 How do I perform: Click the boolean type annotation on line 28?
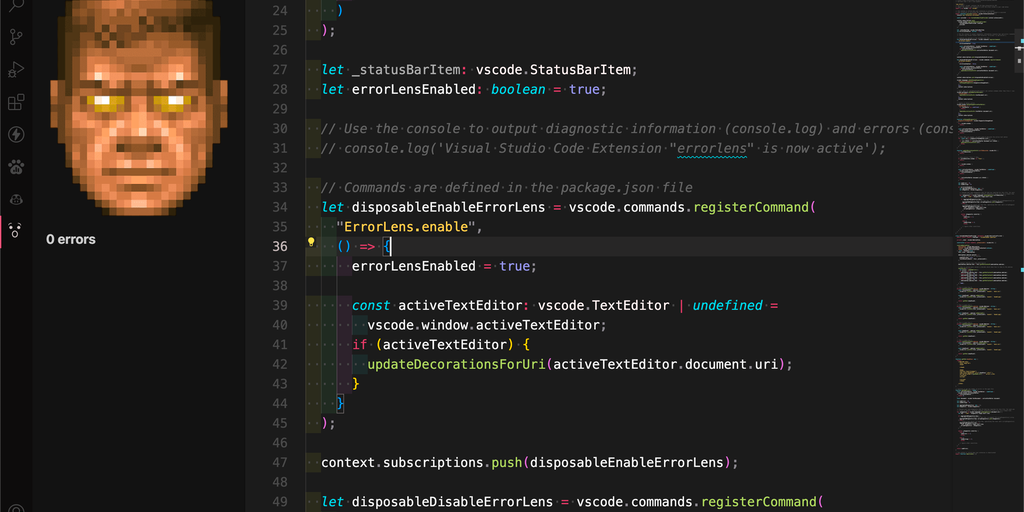click(518, 89)
